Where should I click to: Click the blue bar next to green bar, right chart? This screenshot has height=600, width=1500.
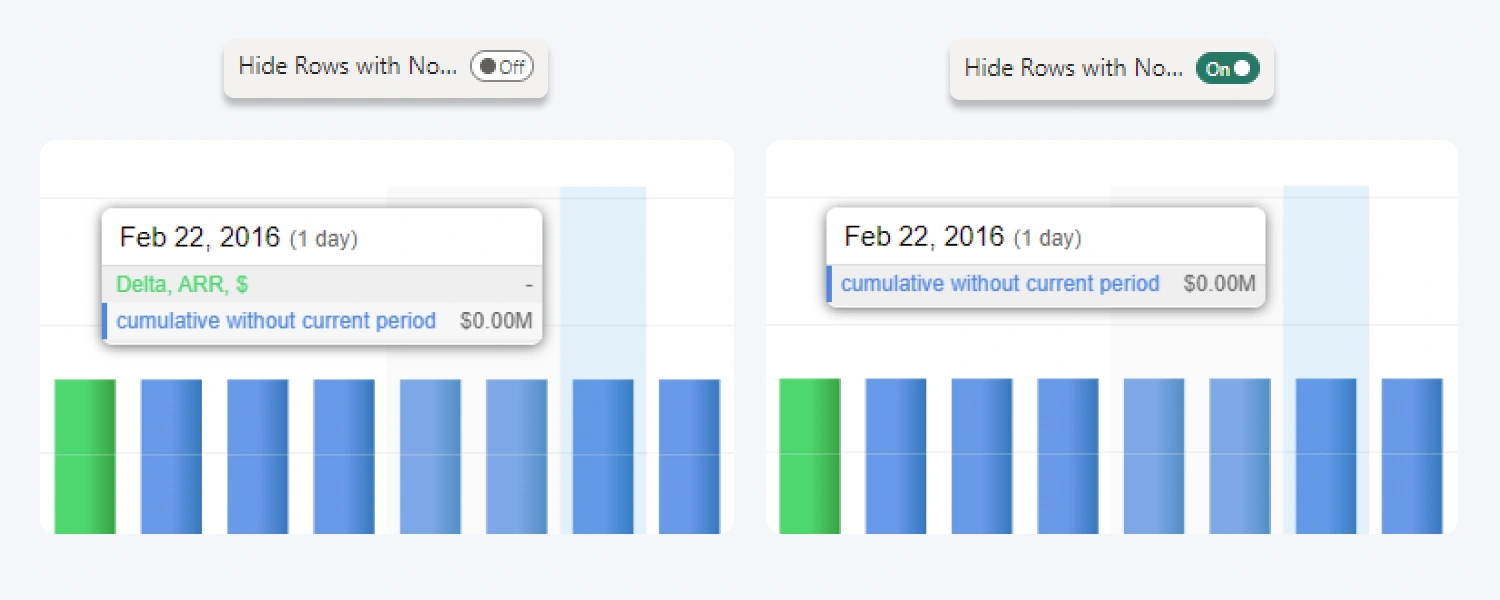(x=896, y=456)
